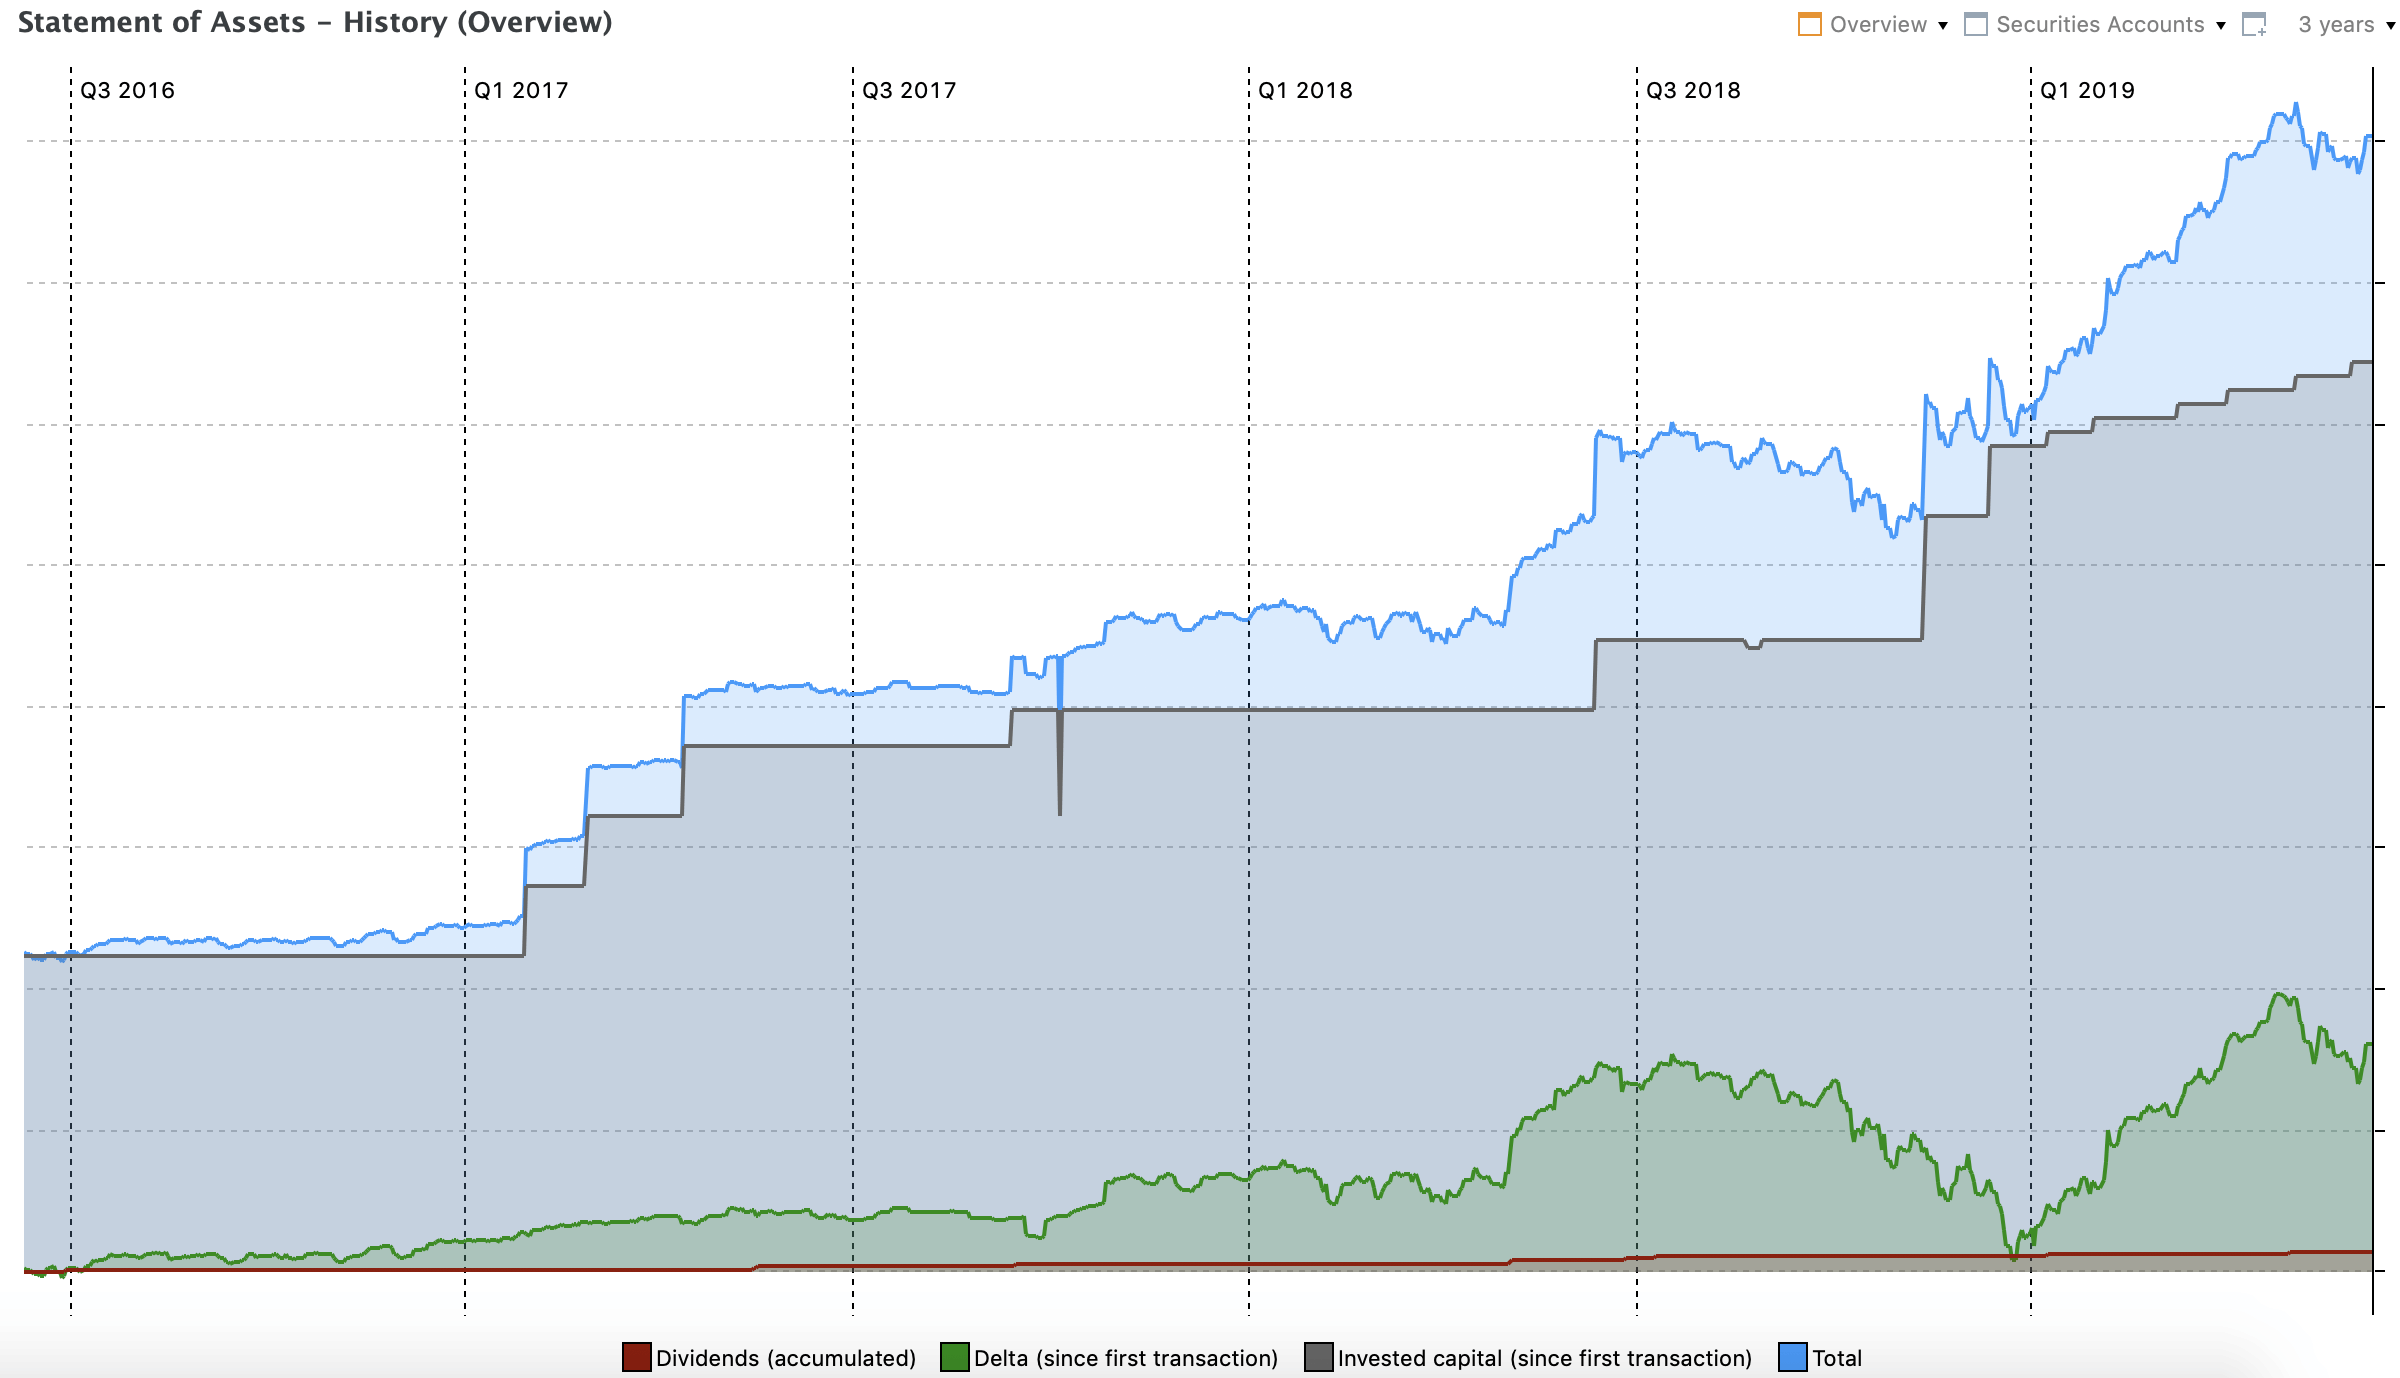
Task: Click the Q1 2018 timeline marker label
Action: 1304,90
